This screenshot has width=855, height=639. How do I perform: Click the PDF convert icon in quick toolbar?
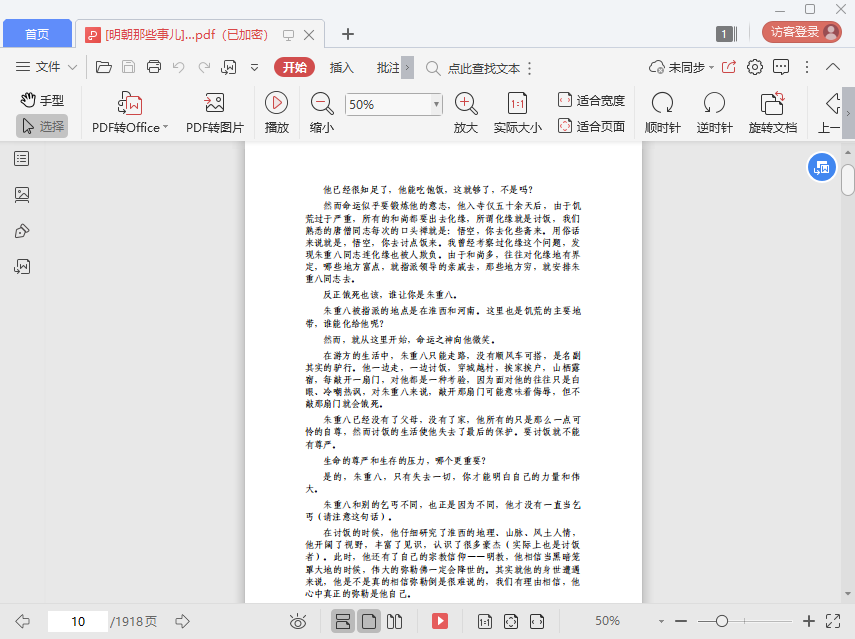(x=228, y=67)
